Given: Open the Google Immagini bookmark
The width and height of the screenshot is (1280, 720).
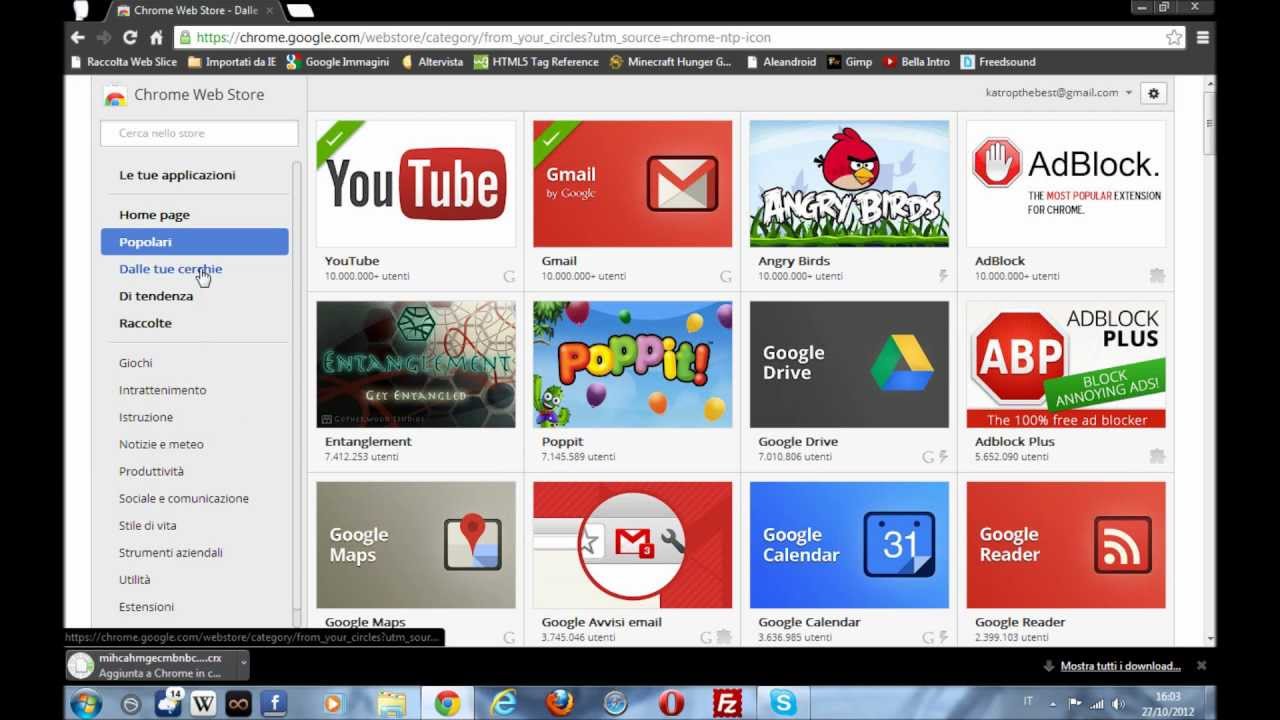Looking at the screenshot, I should point(338,62).
